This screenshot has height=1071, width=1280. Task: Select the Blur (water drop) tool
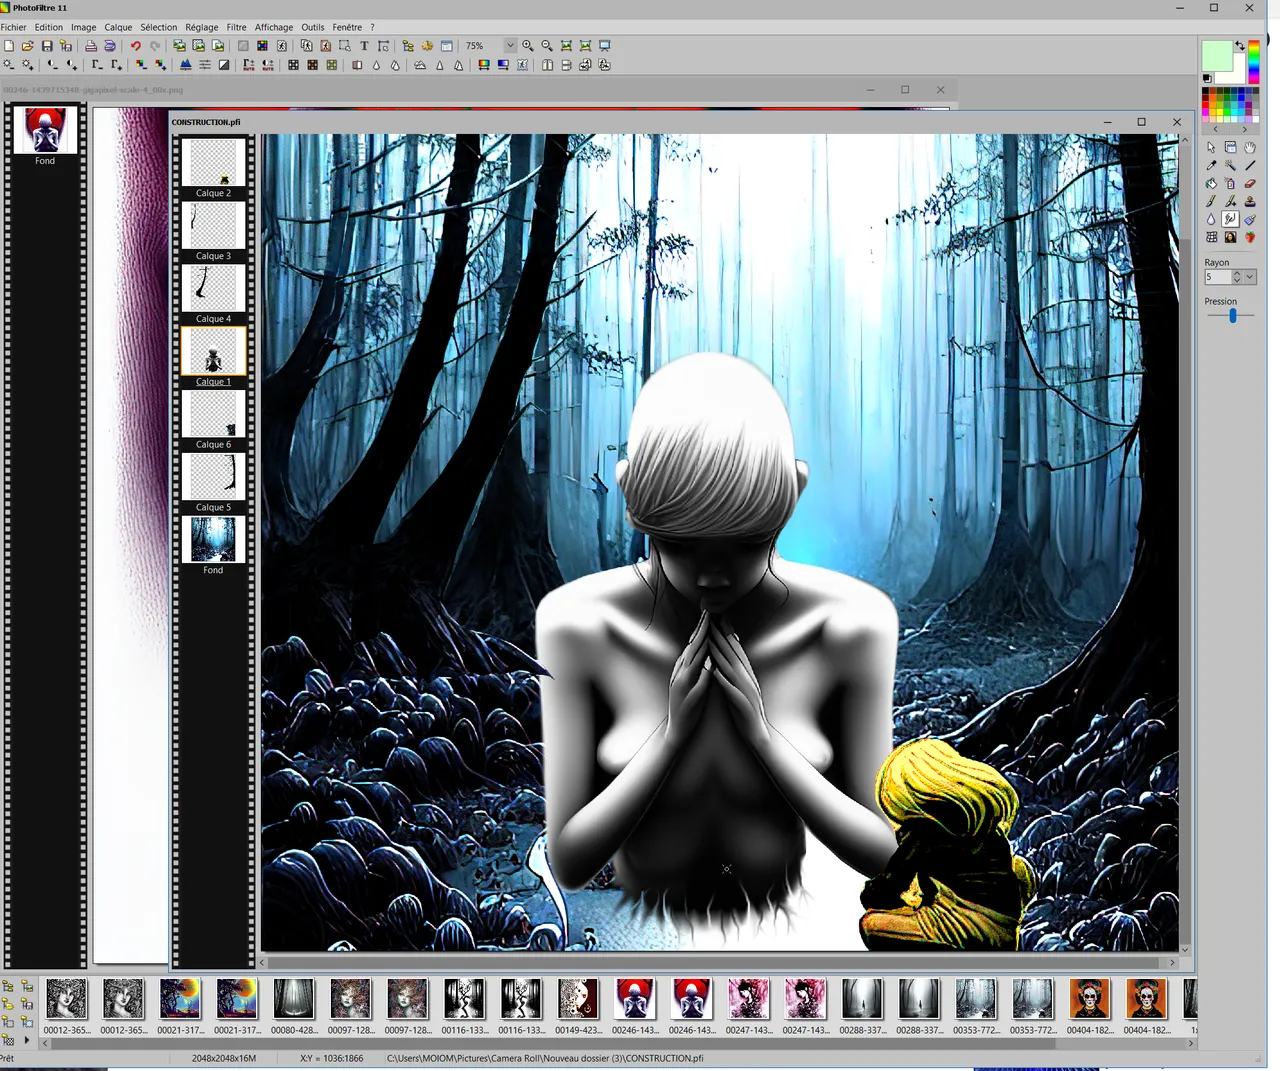coord(1211,219)
